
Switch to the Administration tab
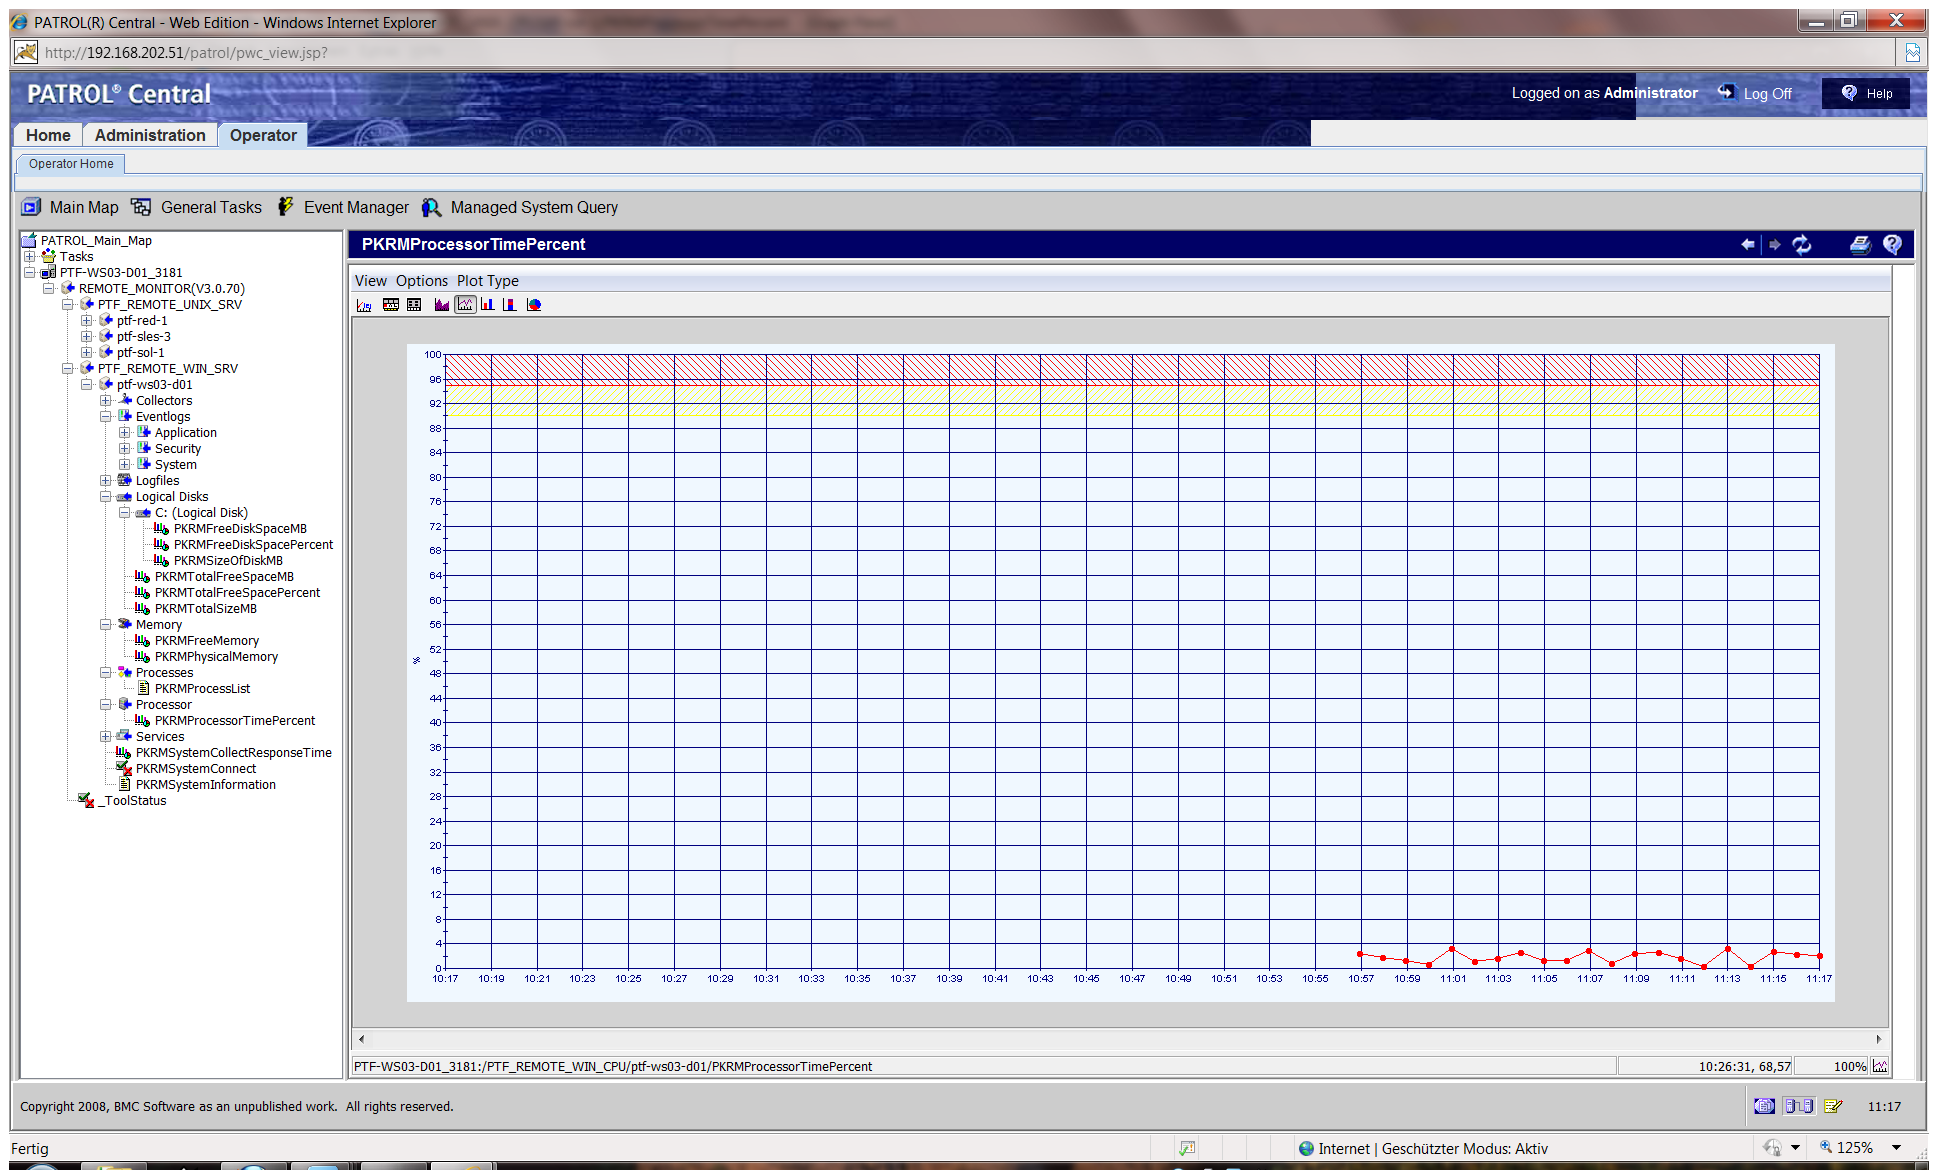pos(150,135)
